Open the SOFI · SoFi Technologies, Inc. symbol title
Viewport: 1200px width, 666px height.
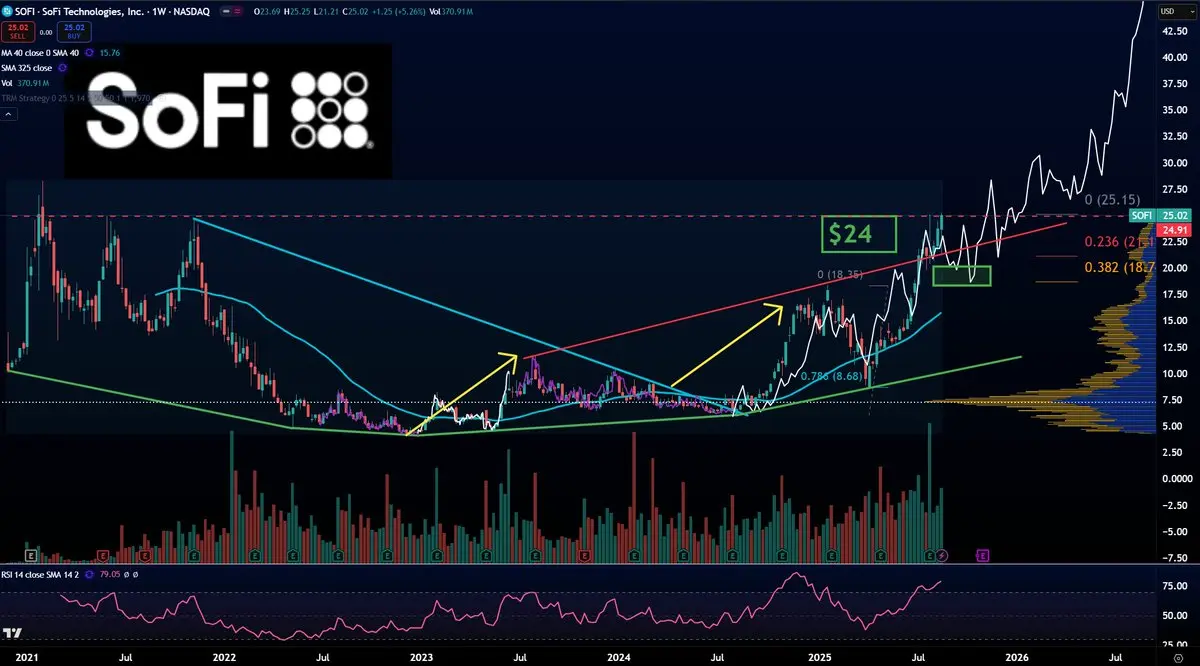coord(80,11)
